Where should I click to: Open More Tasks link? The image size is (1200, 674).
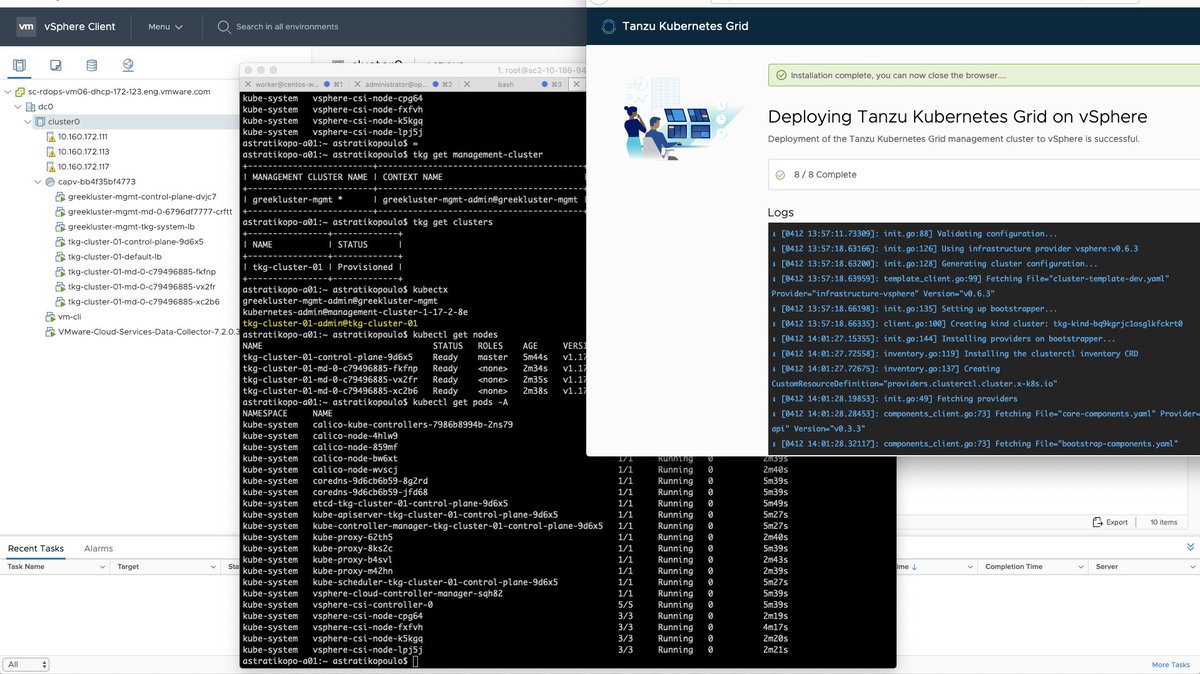[x=1171, y=664]
